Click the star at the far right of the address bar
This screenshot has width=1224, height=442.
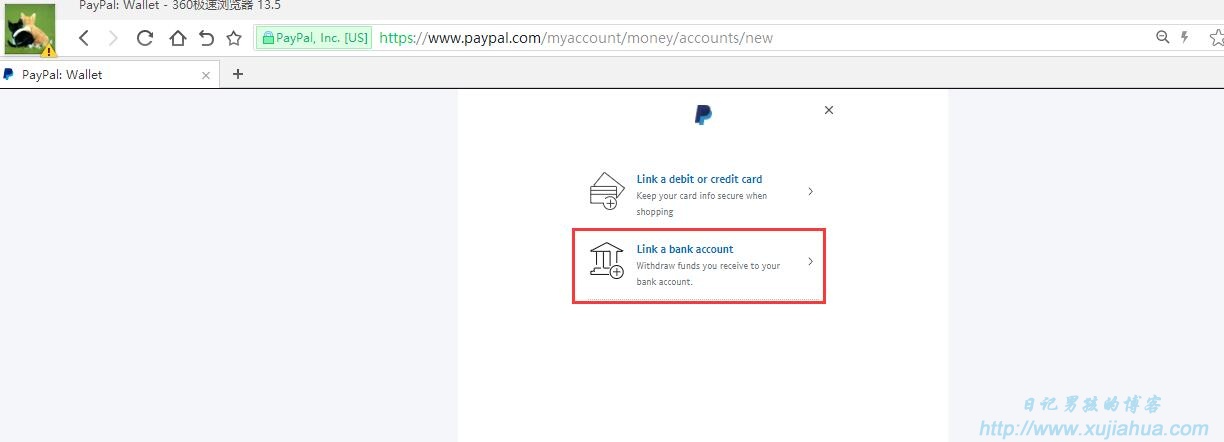pyautogui.click(x=1217, y=38)
